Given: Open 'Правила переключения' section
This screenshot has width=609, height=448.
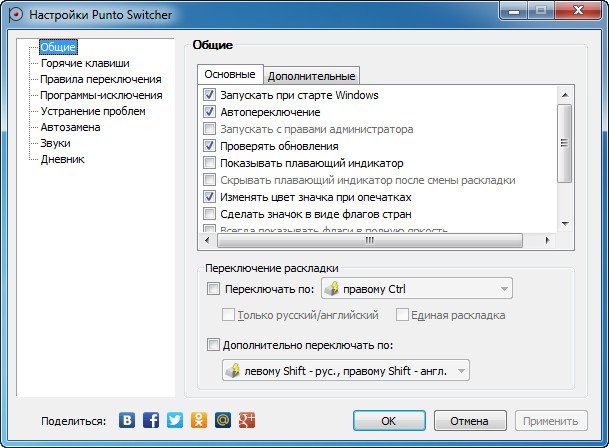Looking at the screenshot, I should click(101, 79).
